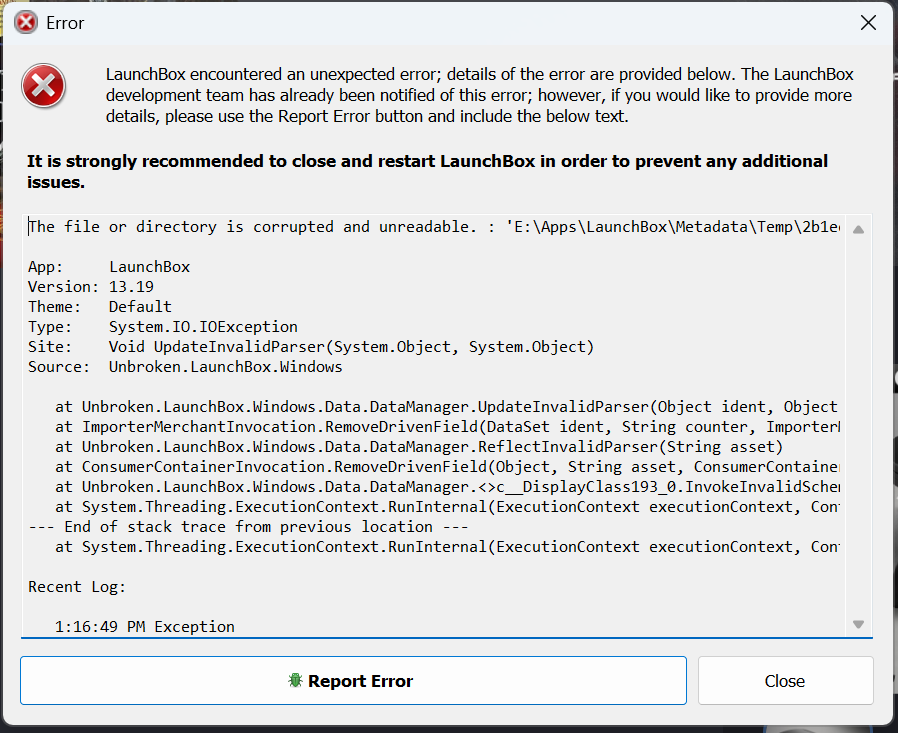
Task: Click the 'Recent Log:' line
Action: click(77, 586)
